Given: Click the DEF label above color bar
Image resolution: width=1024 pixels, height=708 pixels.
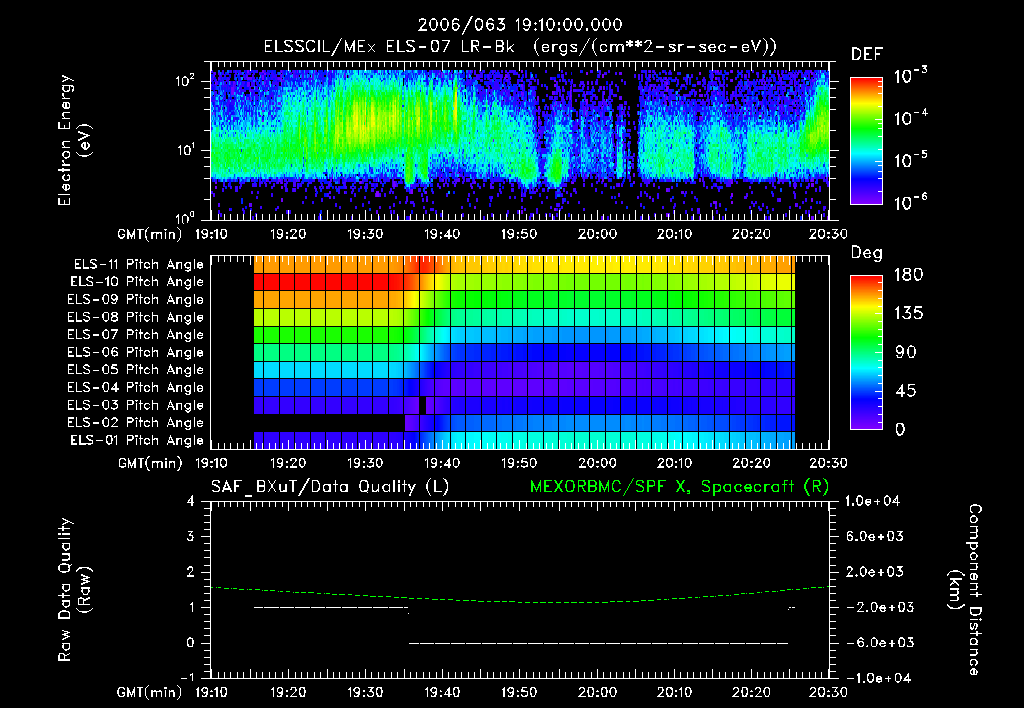Looking at the screenshot, I should [x=867, y=54].
